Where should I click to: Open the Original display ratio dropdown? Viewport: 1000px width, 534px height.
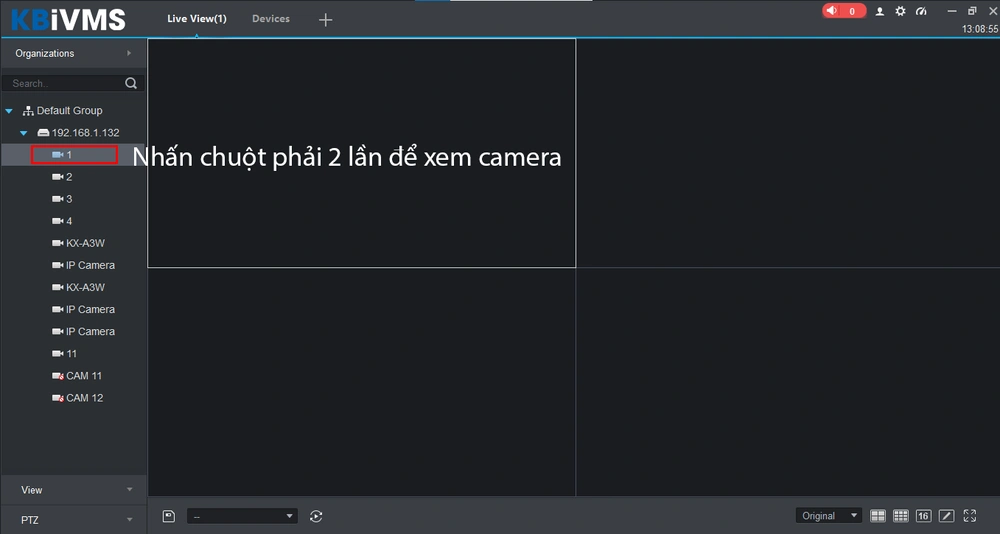tap(828, 515)
